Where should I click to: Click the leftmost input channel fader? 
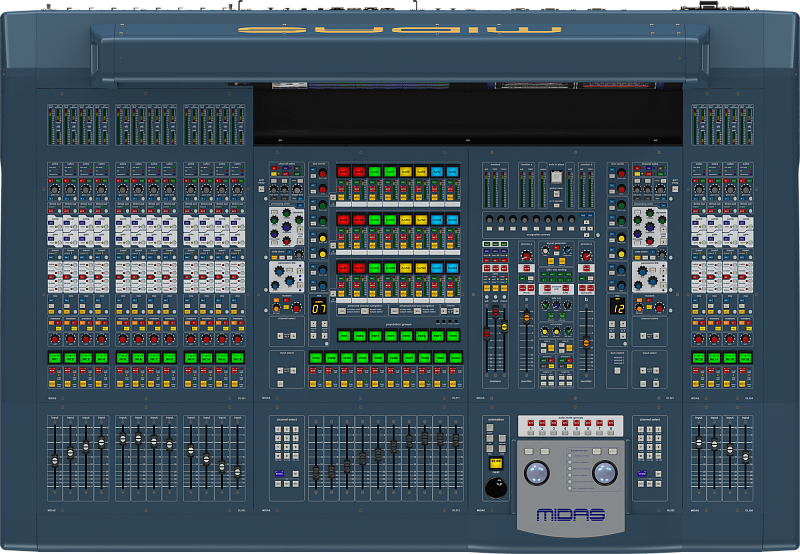(55, 459)
